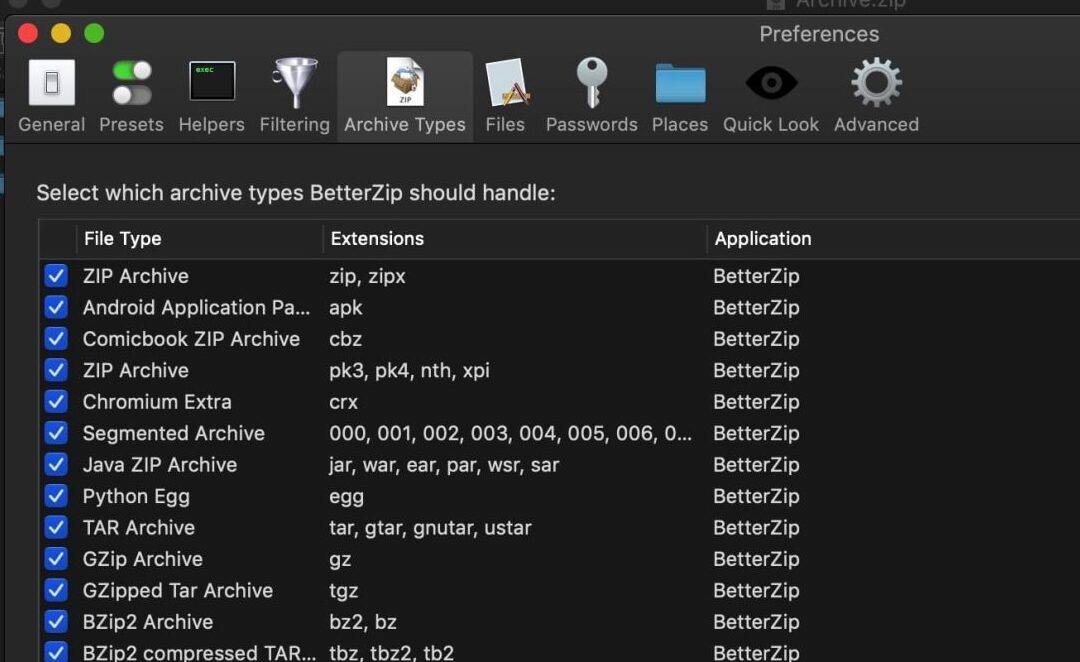Uncheck the zip, zipx ZIP Archive checkbox
Viewport: 1080px width, 662px height.
click(56, 276)
